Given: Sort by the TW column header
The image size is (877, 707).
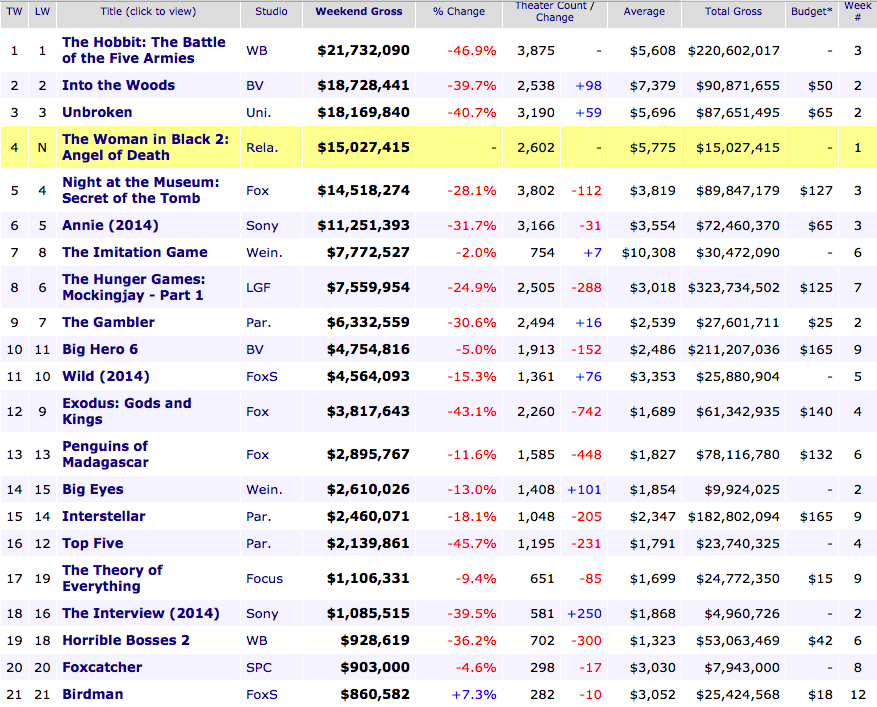Looking at the screenshot, I should pyautogui.click(x=14, y=11).
